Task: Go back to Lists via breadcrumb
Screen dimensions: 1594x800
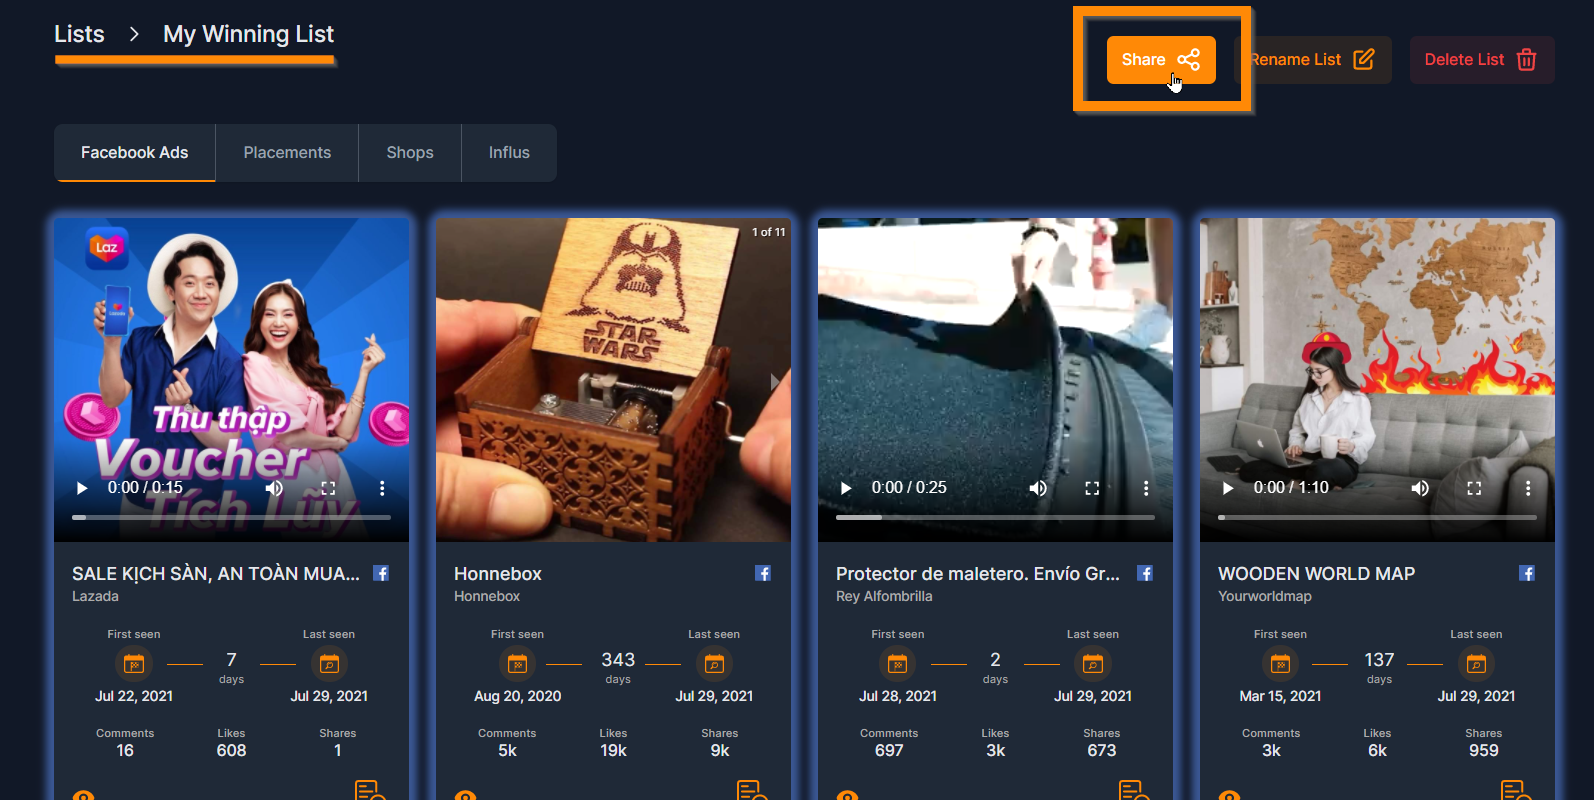Action: pyautogui.click(x=79, y=34)
